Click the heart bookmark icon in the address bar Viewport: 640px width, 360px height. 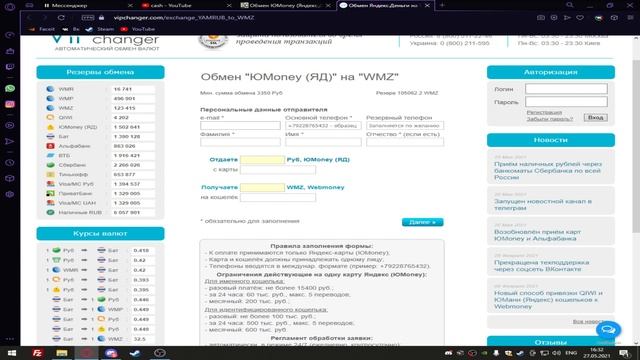(580, 18)
